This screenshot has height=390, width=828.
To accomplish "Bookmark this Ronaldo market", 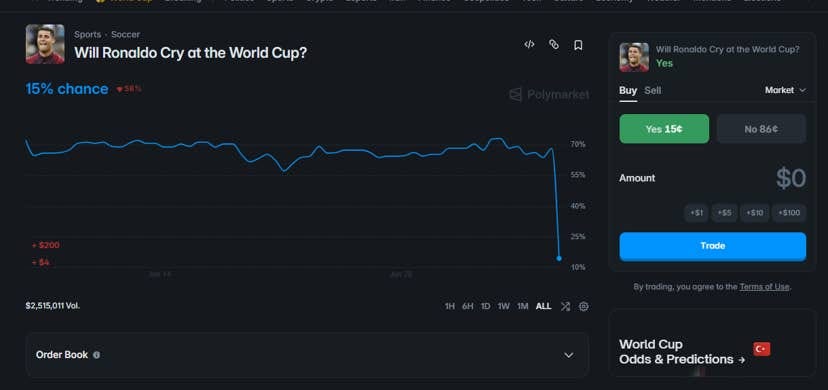I will pyautogui.click(x=578, y=45).
